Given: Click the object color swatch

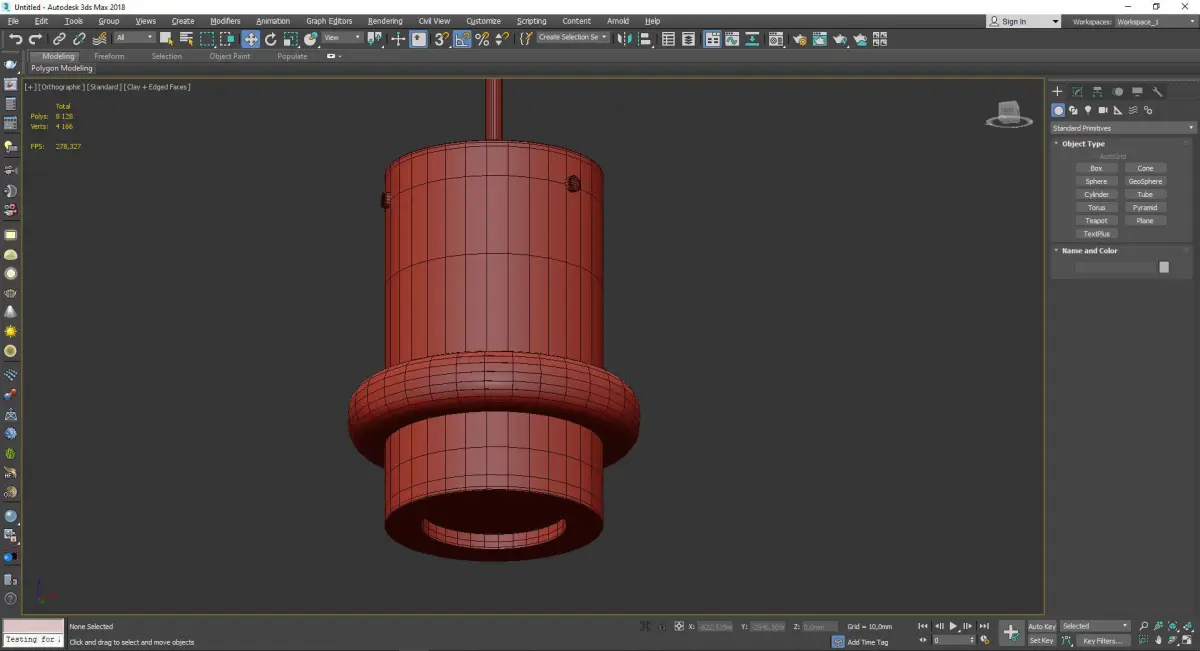Looking at the screenshot, I should click(1163, 267).
